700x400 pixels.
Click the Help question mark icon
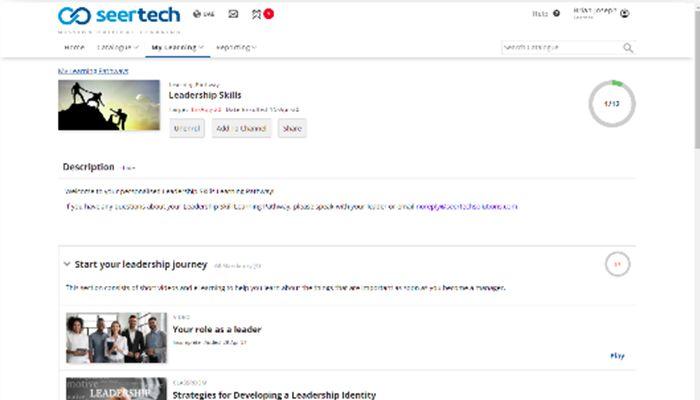point(556,13)
